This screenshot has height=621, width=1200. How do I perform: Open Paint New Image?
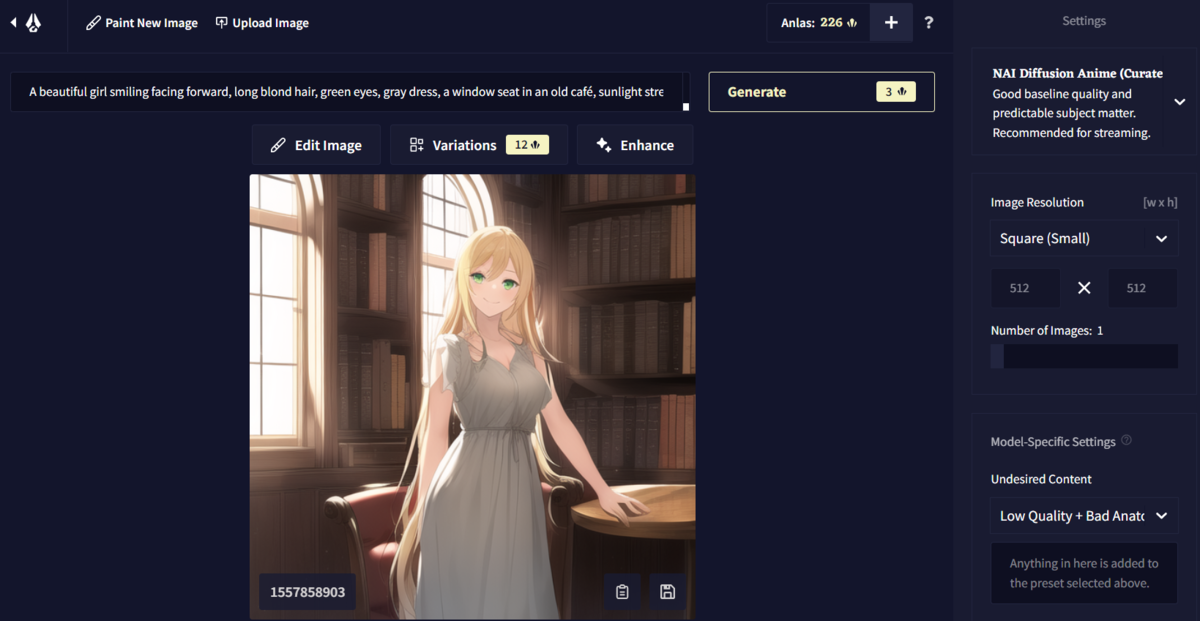[x=142, y=23]
